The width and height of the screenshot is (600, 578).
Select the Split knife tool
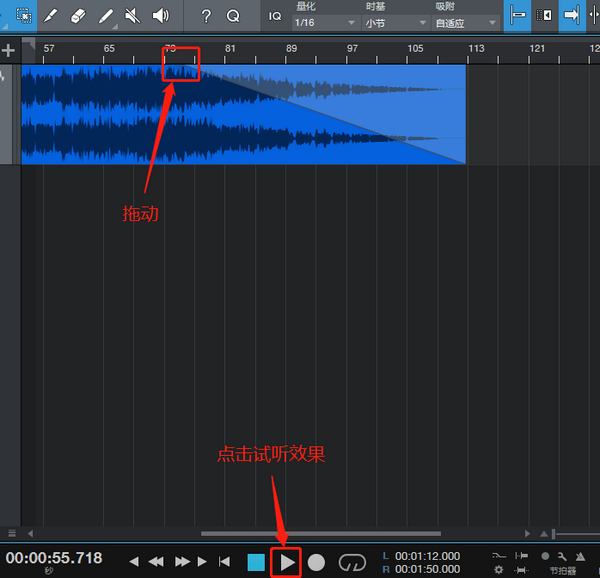(x=50, y=16)
